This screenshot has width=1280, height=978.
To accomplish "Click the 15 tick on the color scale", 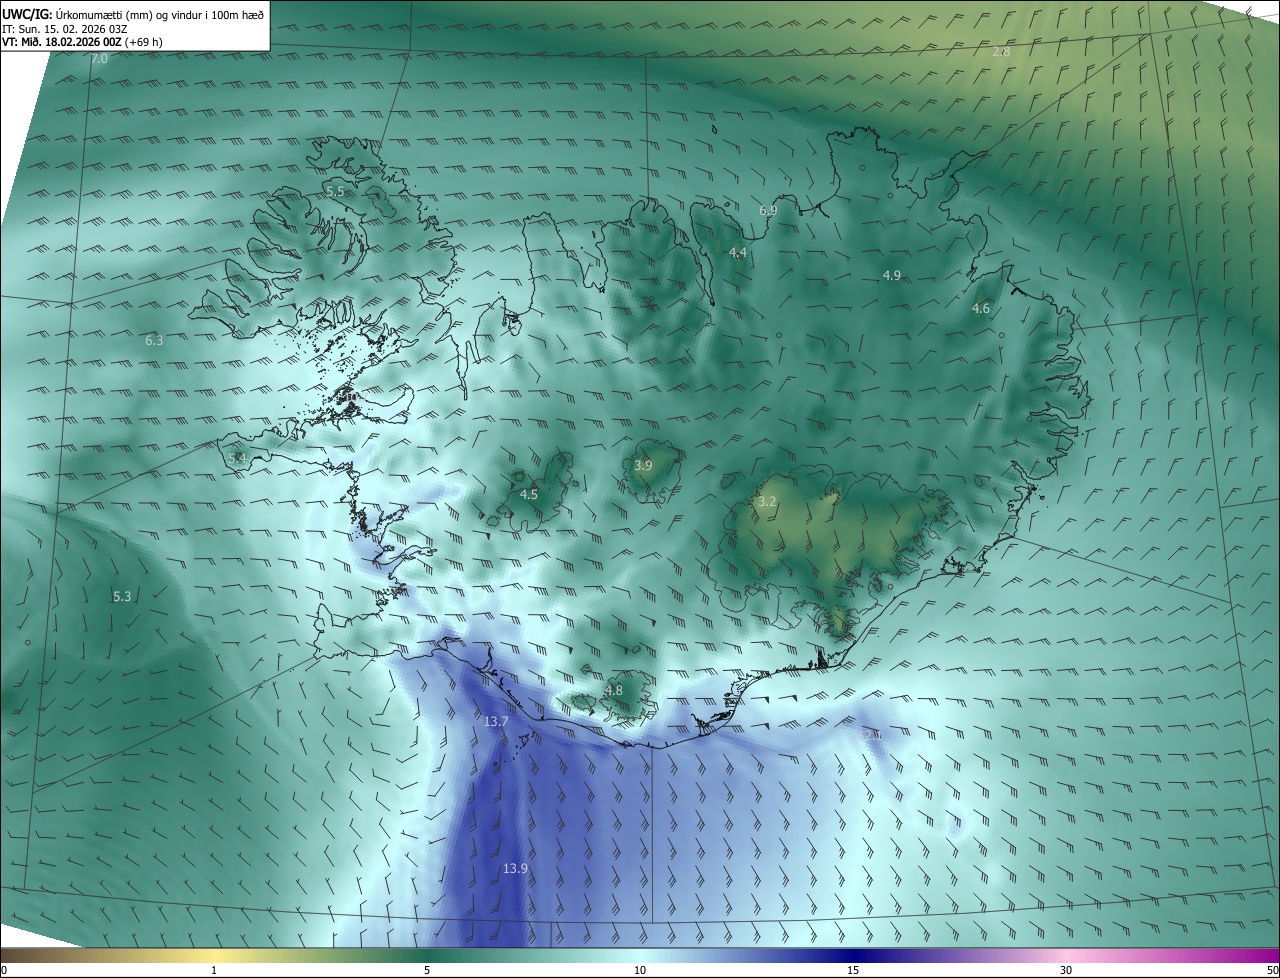I will (853, 970).
